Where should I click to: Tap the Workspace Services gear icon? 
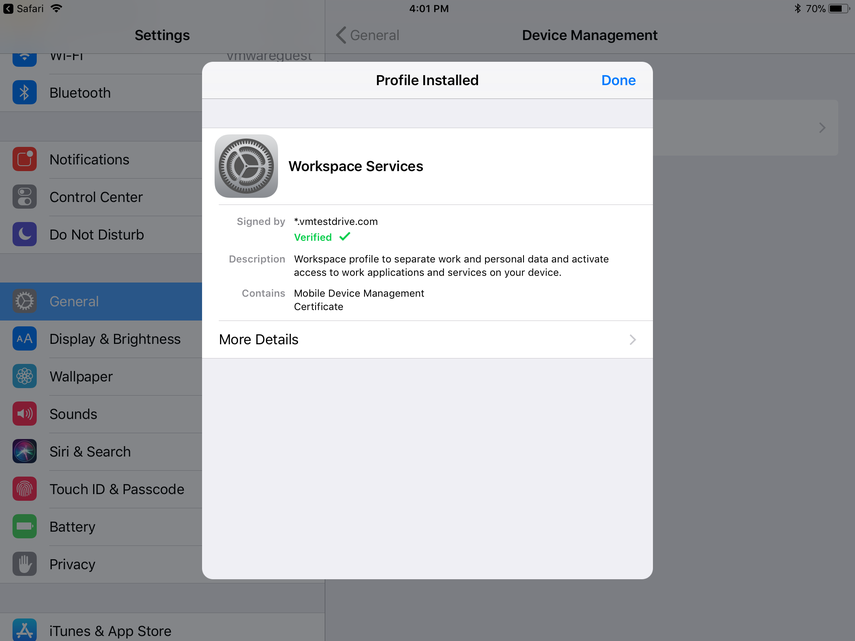(x=246, y=166)
